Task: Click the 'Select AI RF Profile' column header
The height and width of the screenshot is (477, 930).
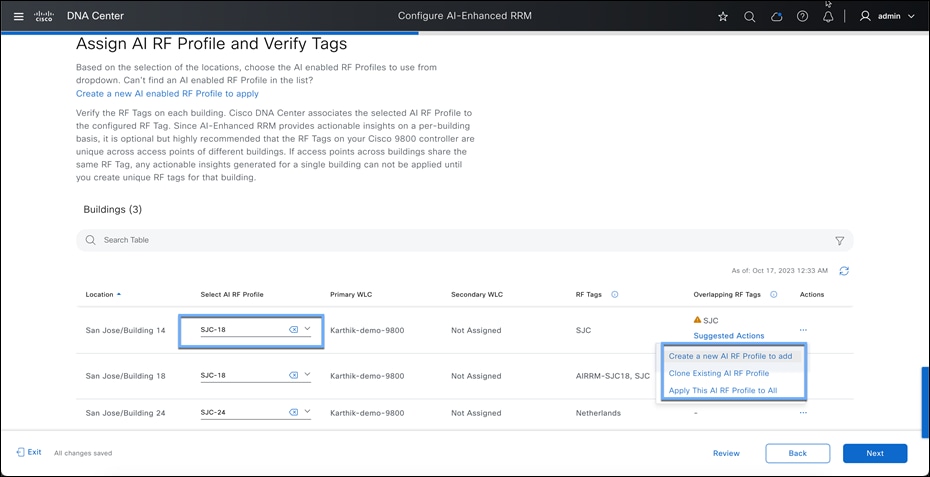Action: pyautogui.click(x=232, y=294)
